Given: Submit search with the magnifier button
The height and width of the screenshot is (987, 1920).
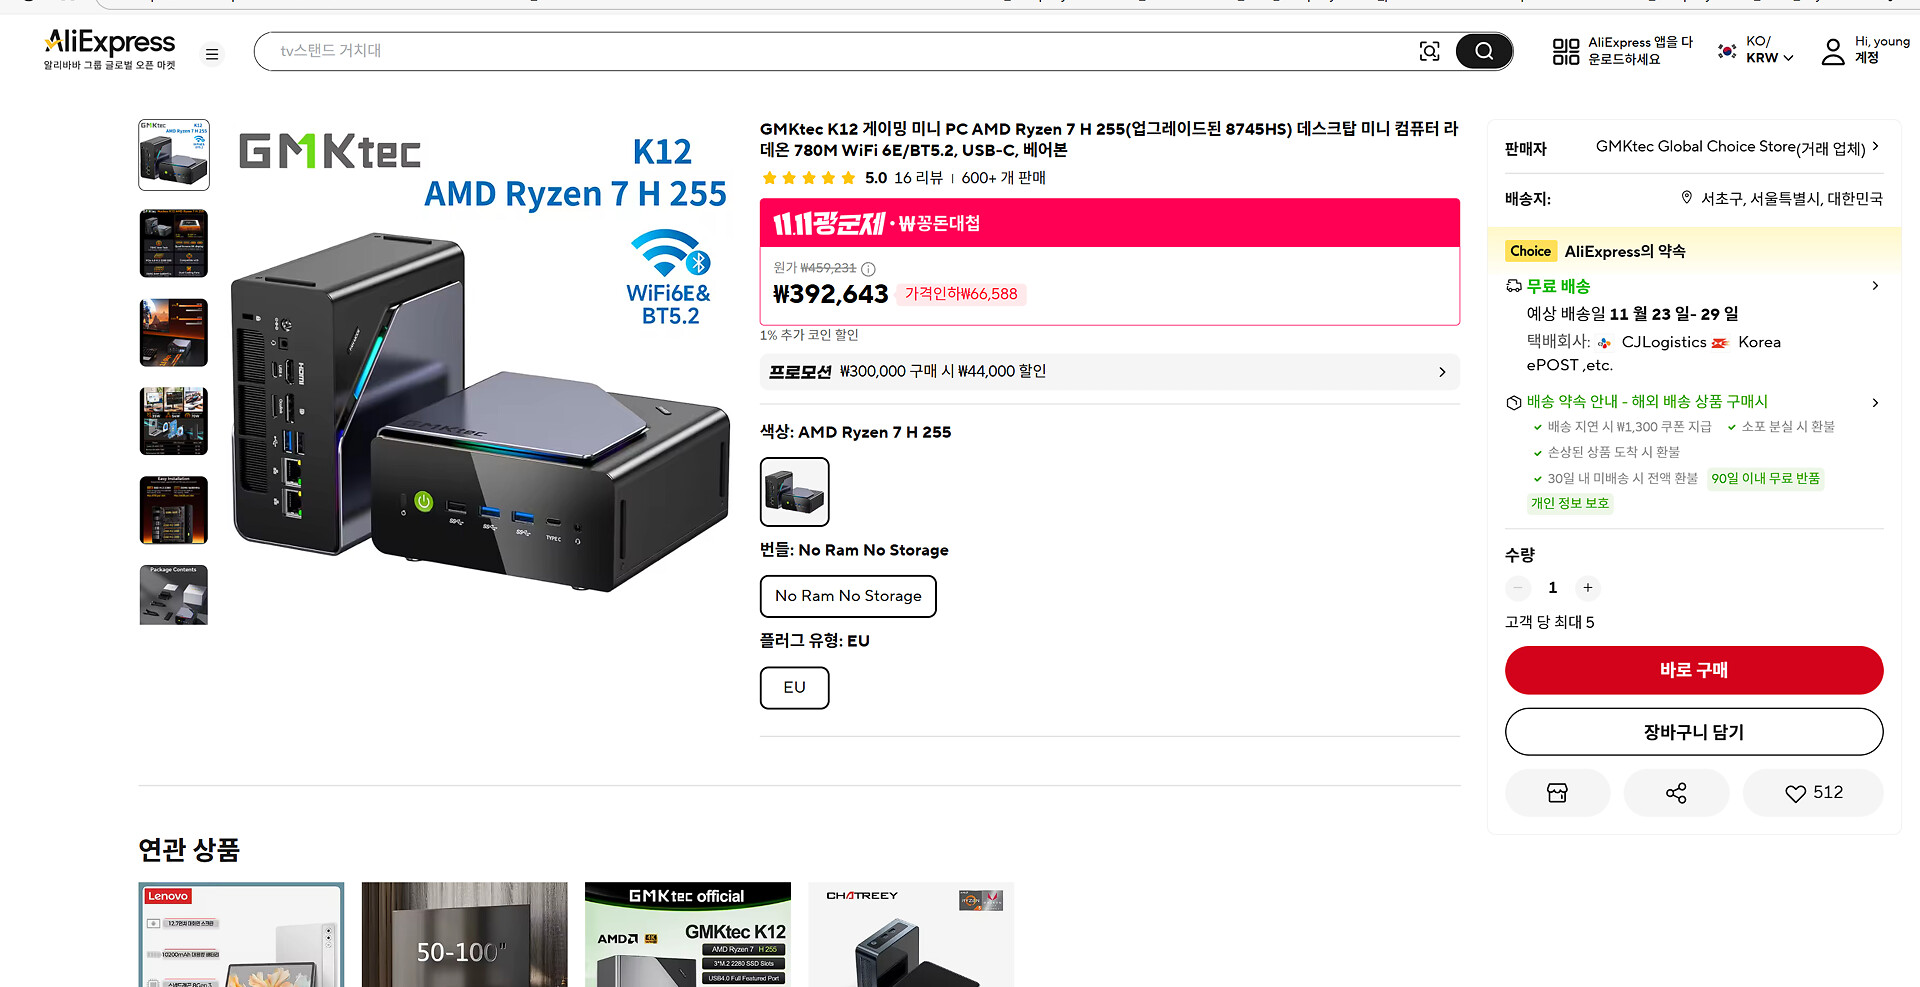Looking at the screenshot, I should (x=1484, y=51).
